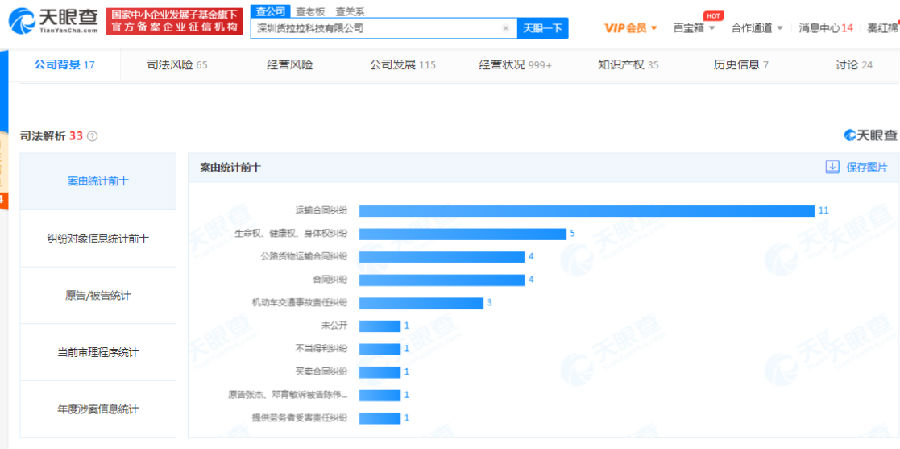Click the 机动车交通事故责任纠纷 label text
Image resolution: width=900 pixels, height=449 pixels.
tap(300, 303)
